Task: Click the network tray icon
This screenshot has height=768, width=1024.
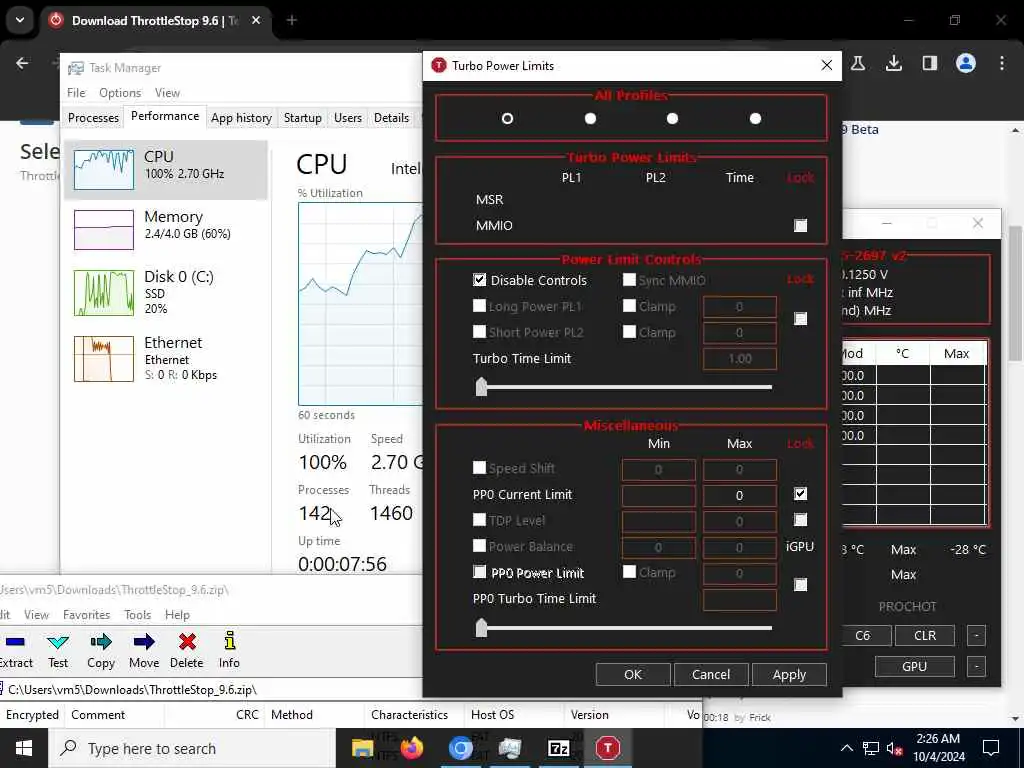Action: tap(871, 748)
